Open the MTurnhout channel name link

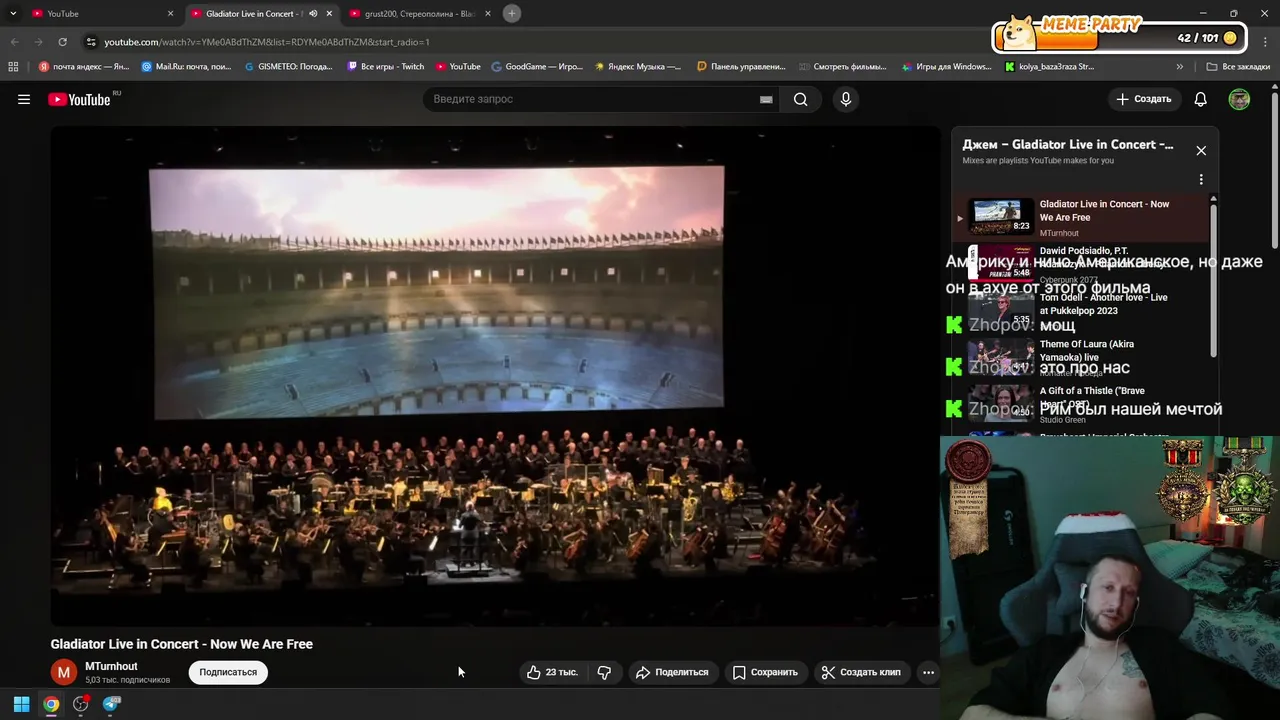coord(111,666)
